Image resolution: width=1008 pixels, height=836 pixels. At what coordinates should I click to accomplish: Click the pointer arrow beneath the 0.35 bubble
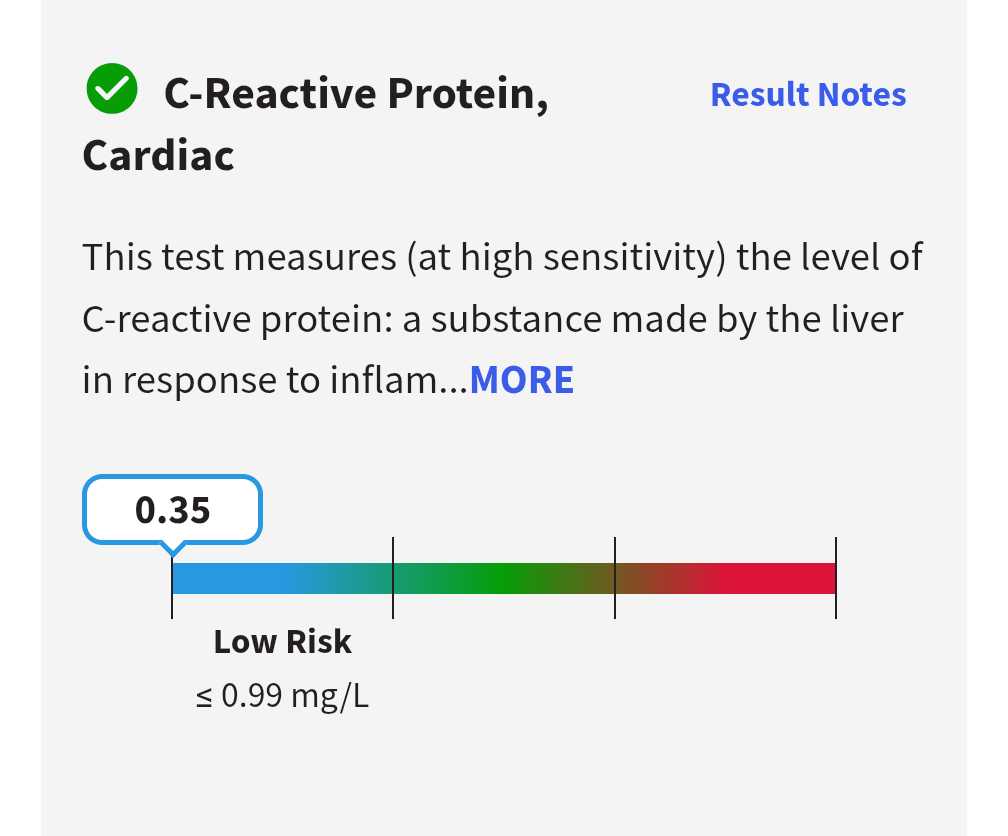pyautogui.click(x=173, y=548)
